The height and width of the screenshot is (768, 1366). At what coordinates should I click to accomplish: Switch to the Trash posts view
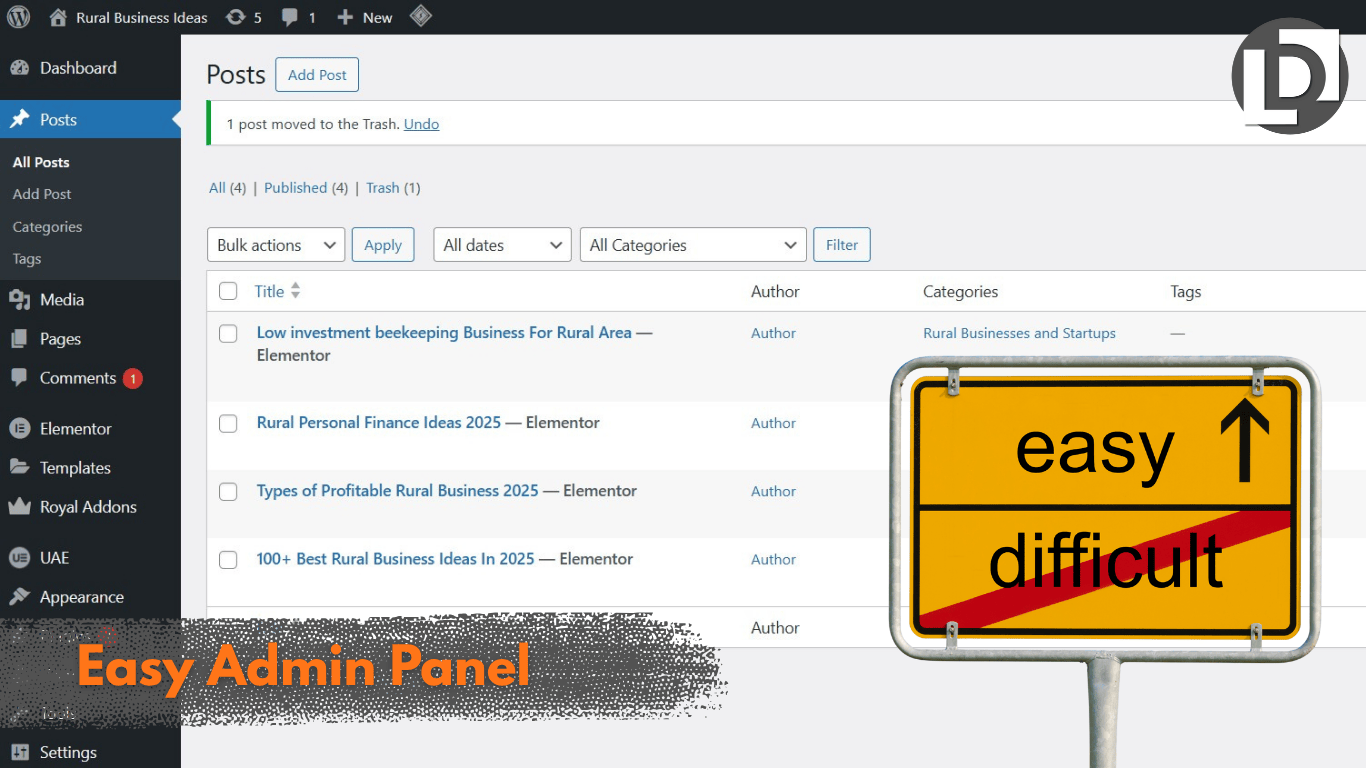point(382,188)
